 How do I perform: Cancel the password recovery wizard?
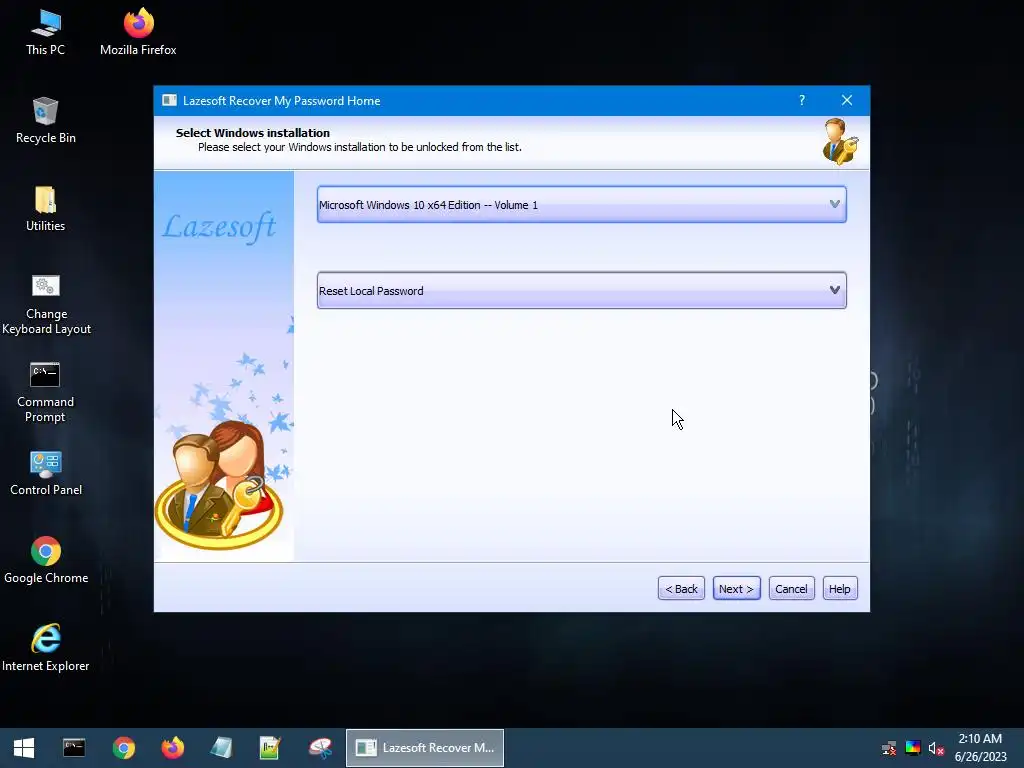coord(792,588)
